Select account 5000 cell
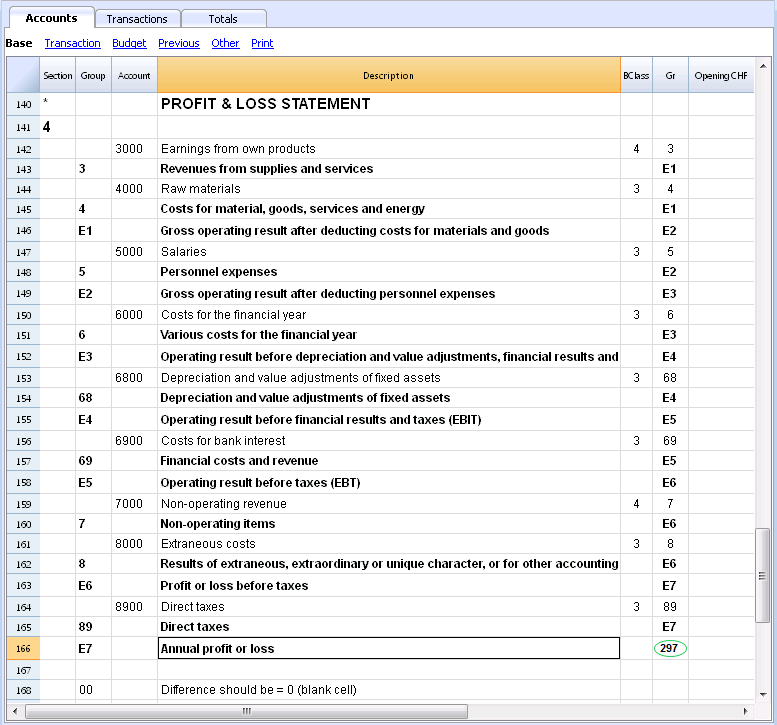This screenshot has height=725, width=777. coord(134,252)
